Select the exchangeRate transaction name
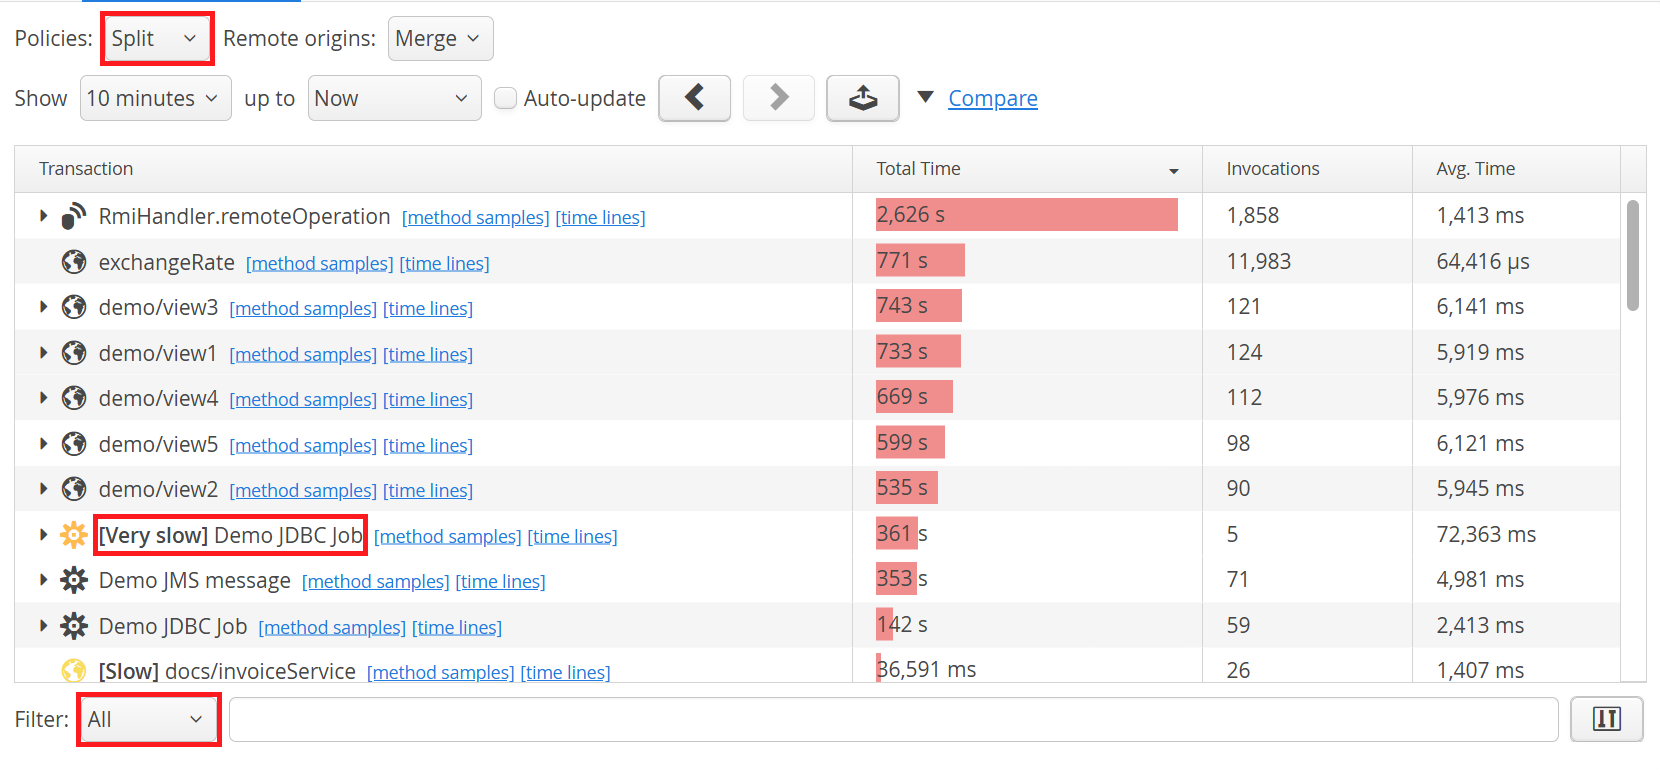1660x775 pixels. pyautogui.click(x=167, y=262)
